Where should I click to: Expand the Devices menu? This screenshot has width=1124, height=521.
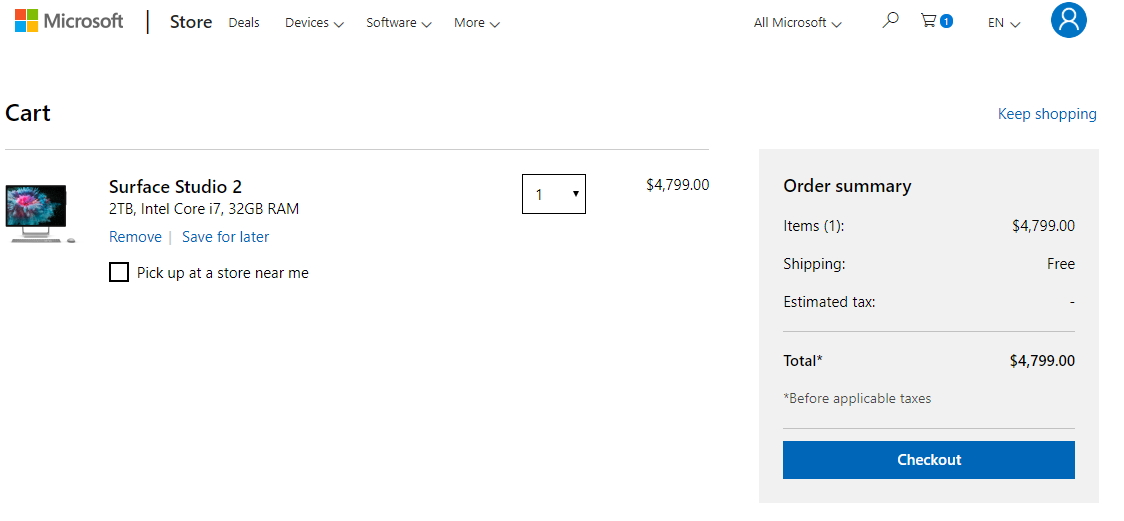[314, 23]
